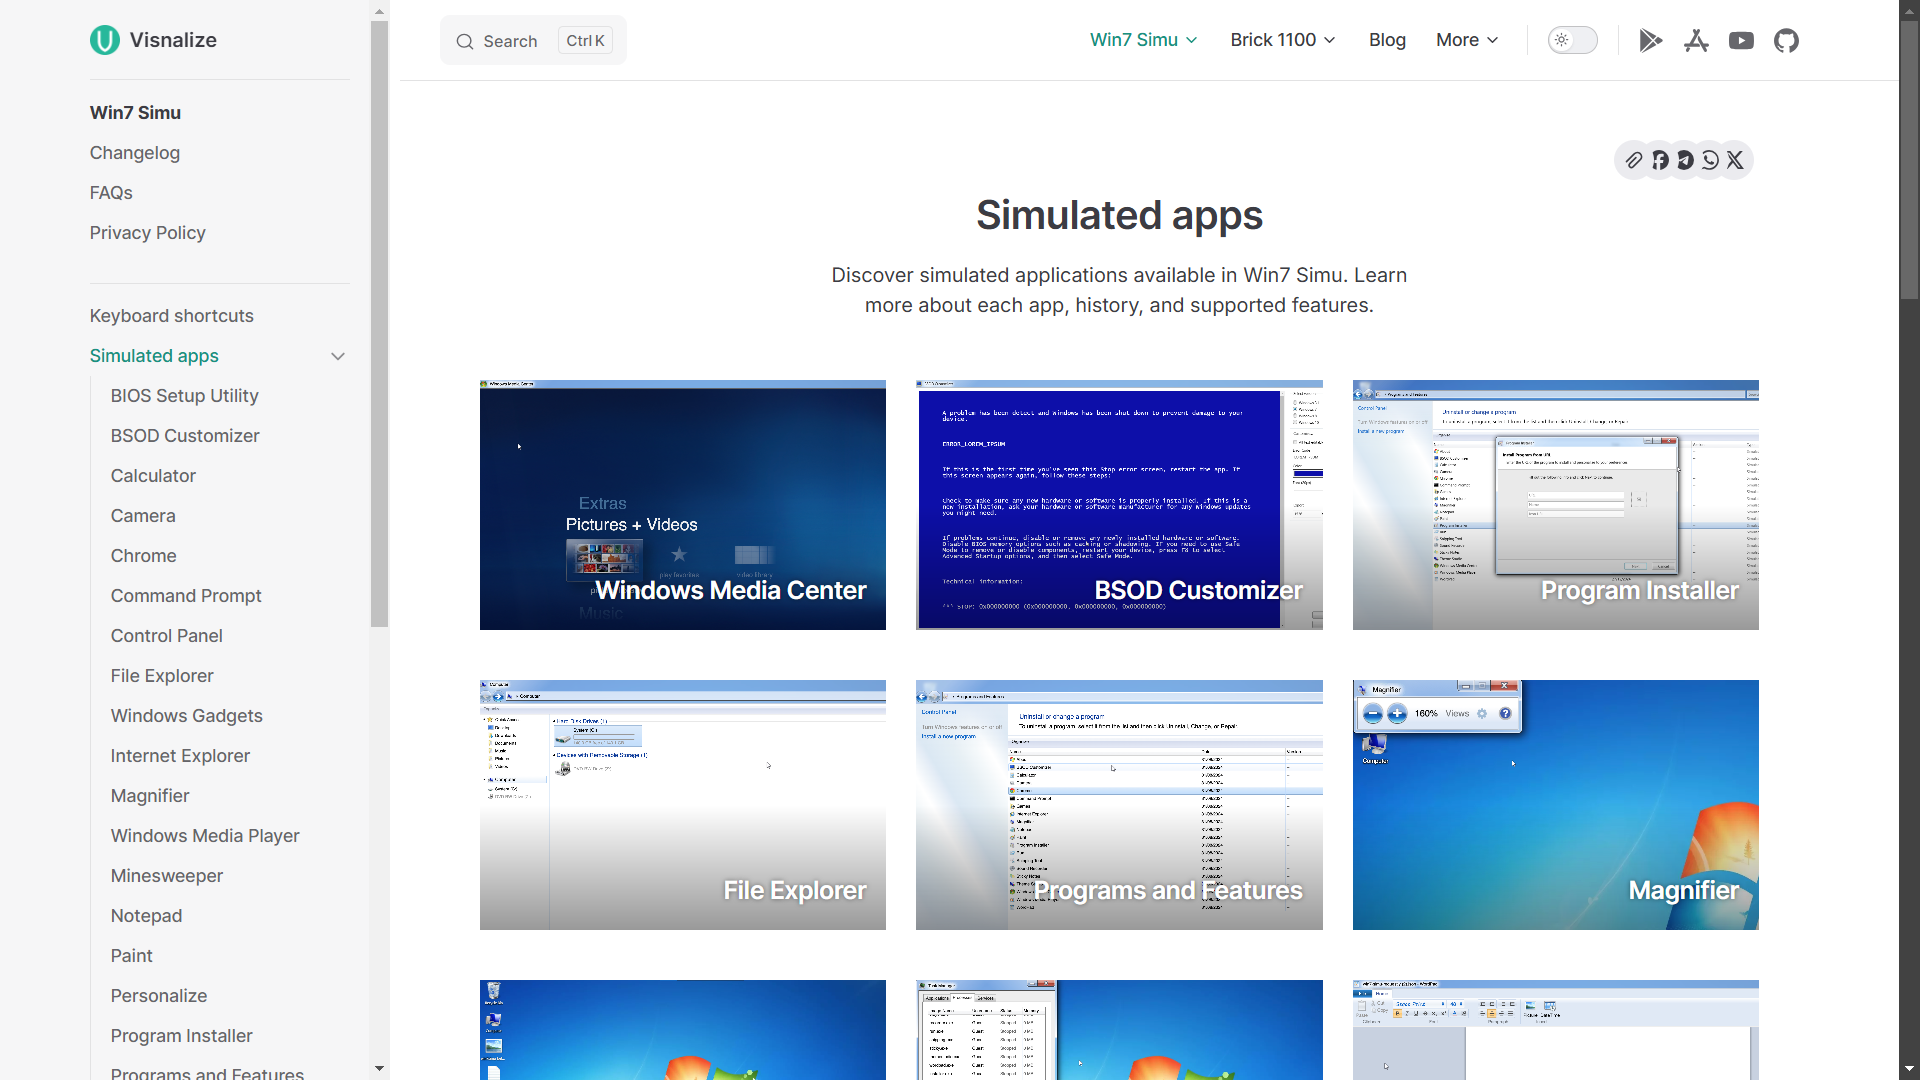Image resolution: width=1920 pixels, height=1080 pixels.
Task: Select Changelog in the sidebar
Action: click(x=134, y=153)
